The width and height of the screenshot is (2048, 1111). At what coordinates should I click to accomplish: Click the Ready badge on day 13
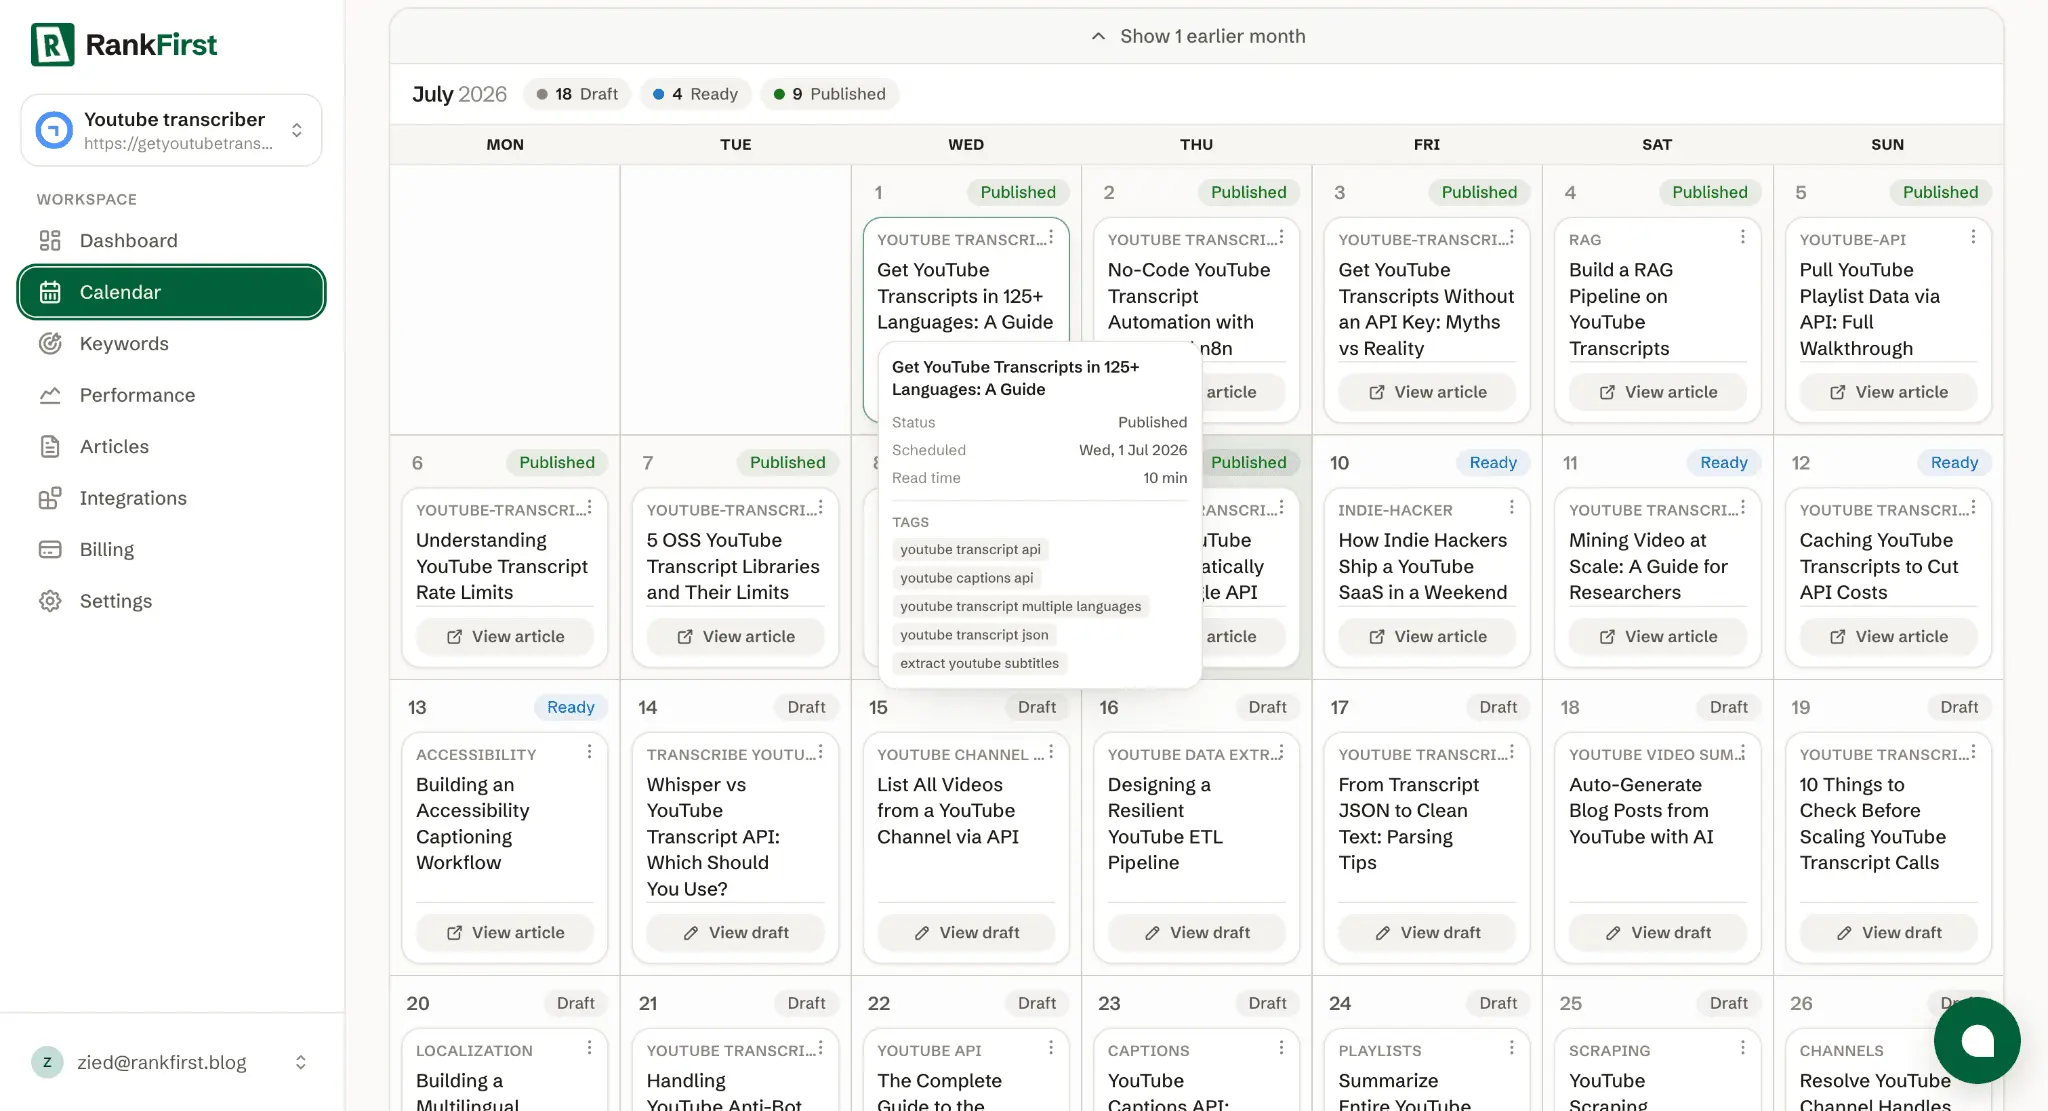[570, 707]
